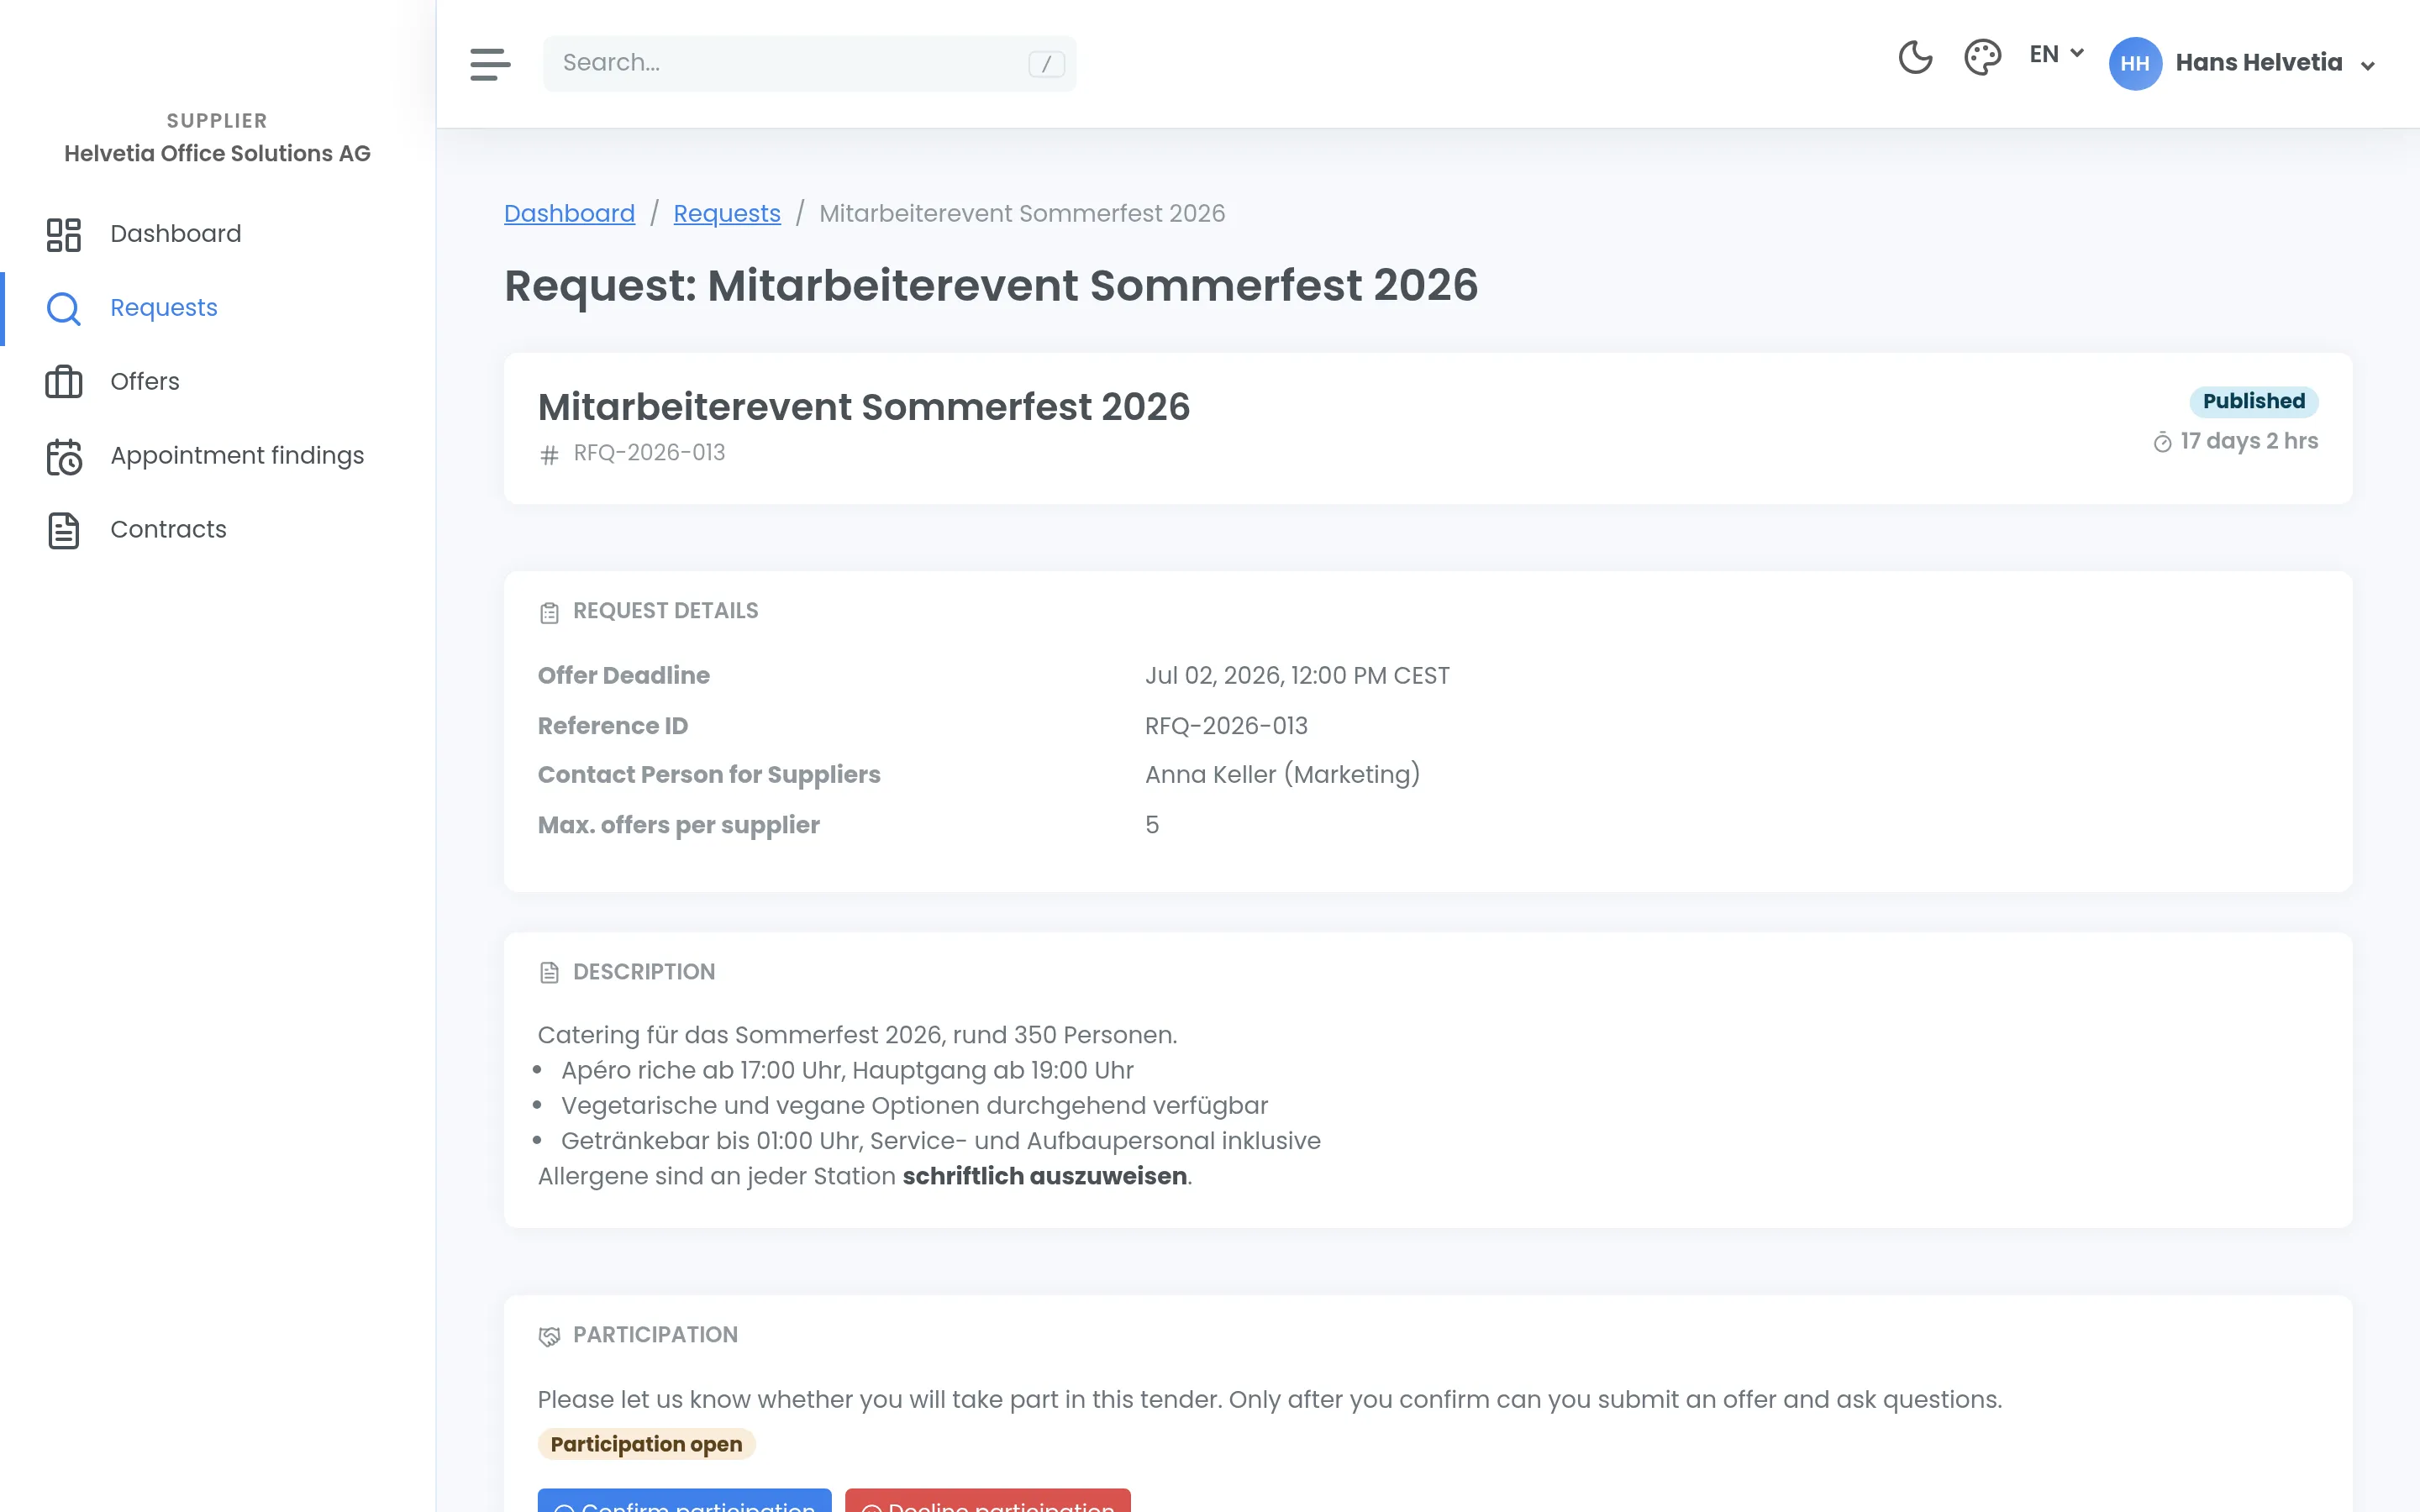Open Appointment findings in the sidebar

(218, 456)
